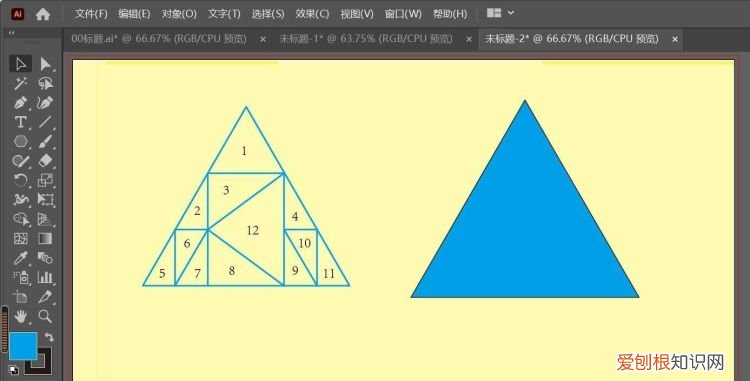Click the blue Fill color swatch
This screenshot has width=750, height=381.
point(23,346)
